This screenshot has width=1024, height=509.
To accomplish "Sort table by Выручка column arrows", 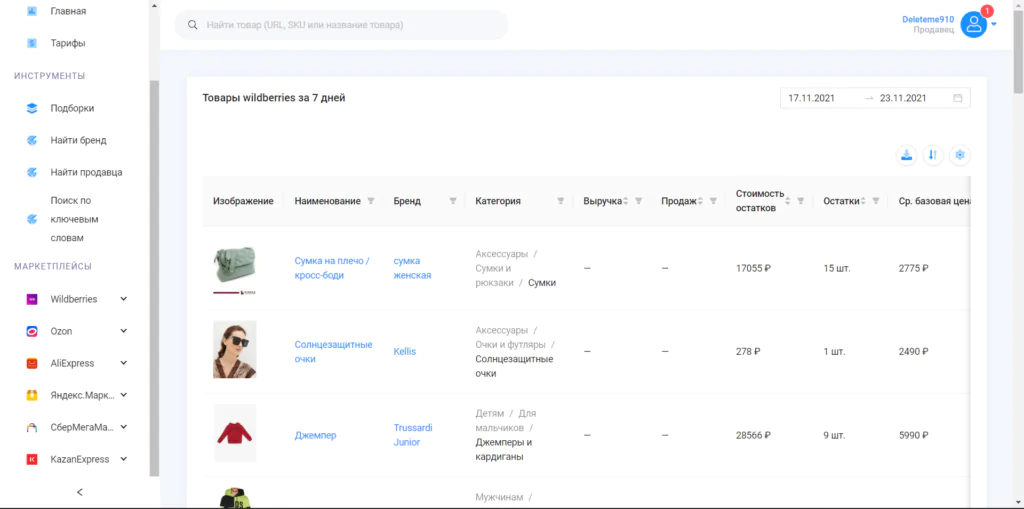I will 626,201.
